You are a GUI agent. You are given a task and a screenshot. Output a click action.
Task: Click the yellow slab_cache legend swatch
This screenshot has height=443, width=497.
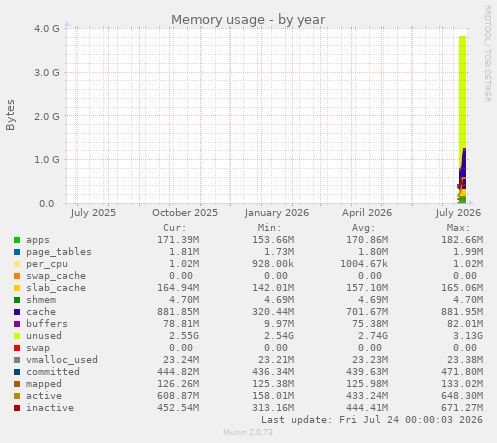[x=17, y=288]
